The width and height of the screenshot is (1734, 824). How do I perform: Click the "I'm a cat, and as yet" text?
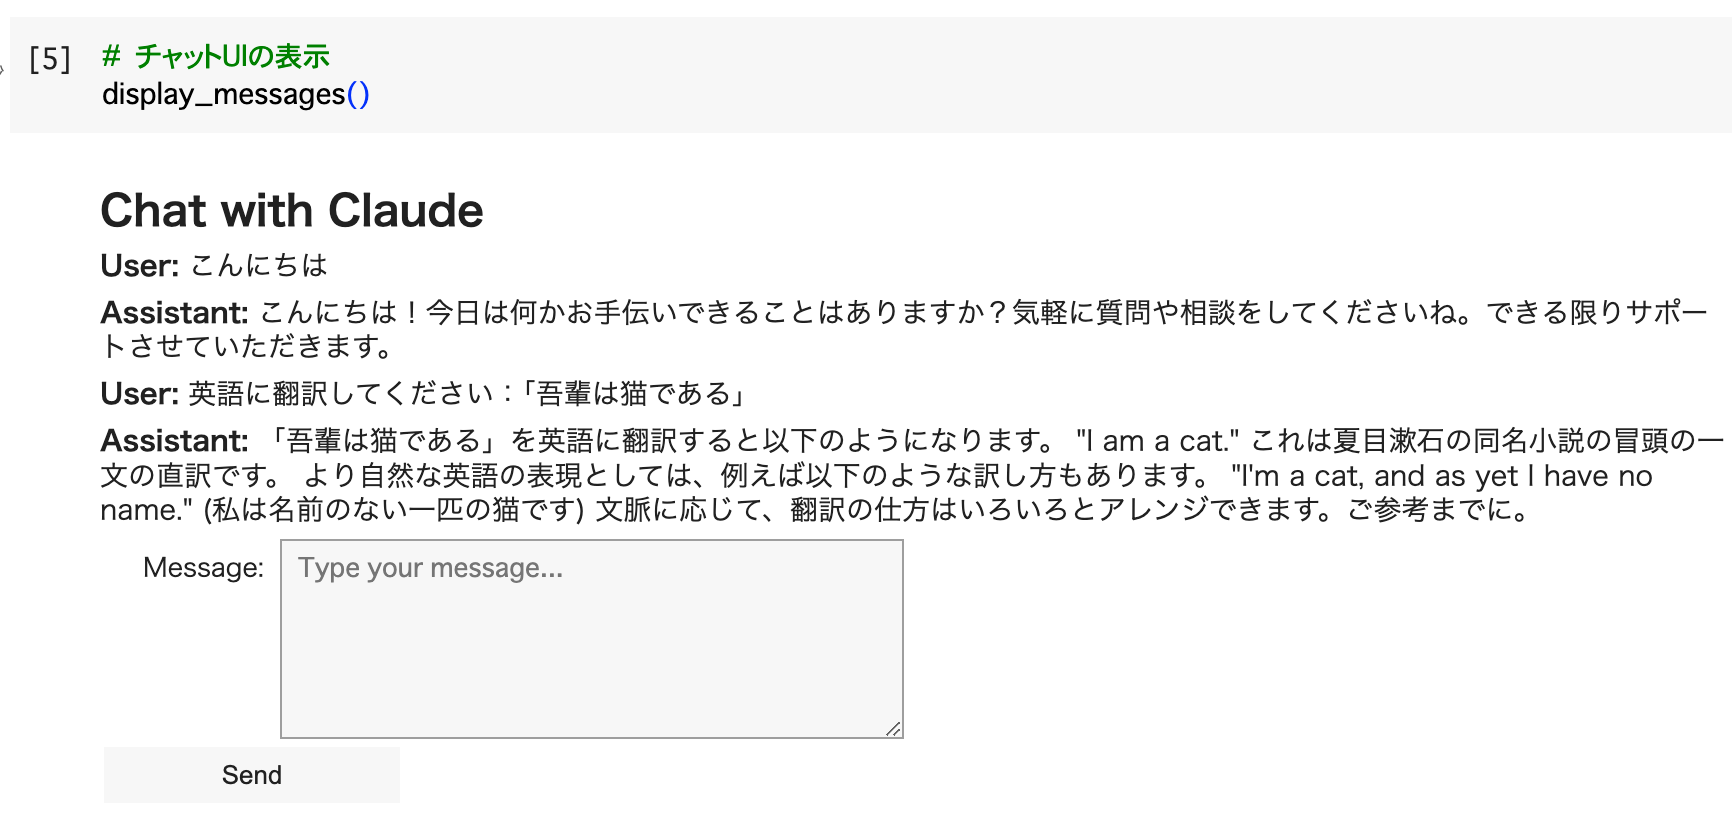click(x=1375, y=476)
